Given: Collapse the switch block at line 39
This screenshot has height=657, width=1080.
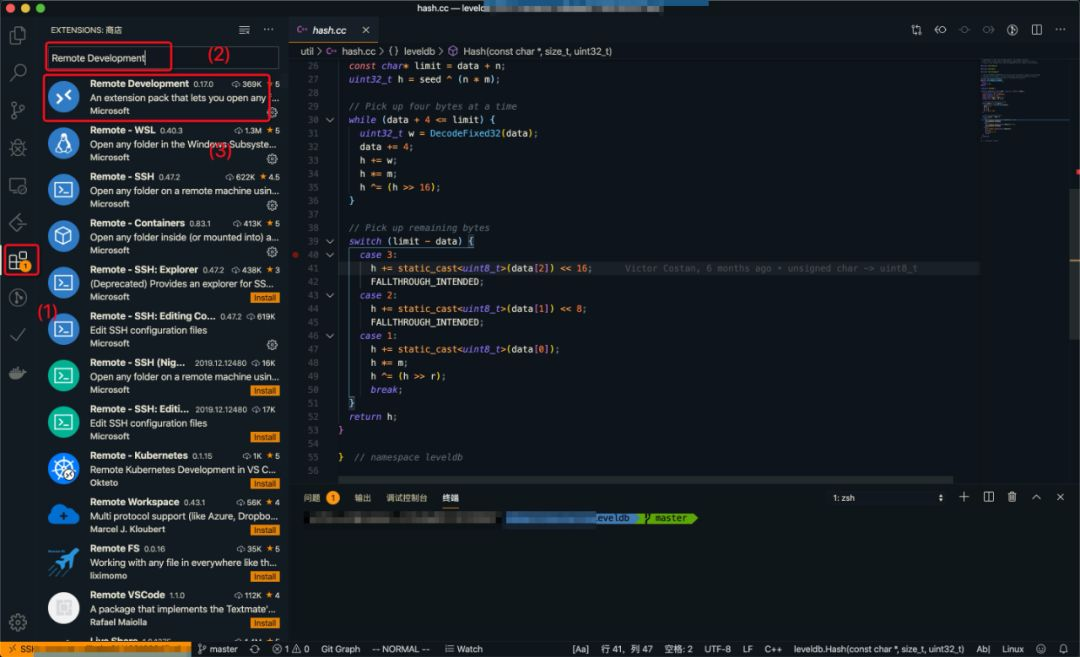Looking at the screenshot, I should pos(330,241).
